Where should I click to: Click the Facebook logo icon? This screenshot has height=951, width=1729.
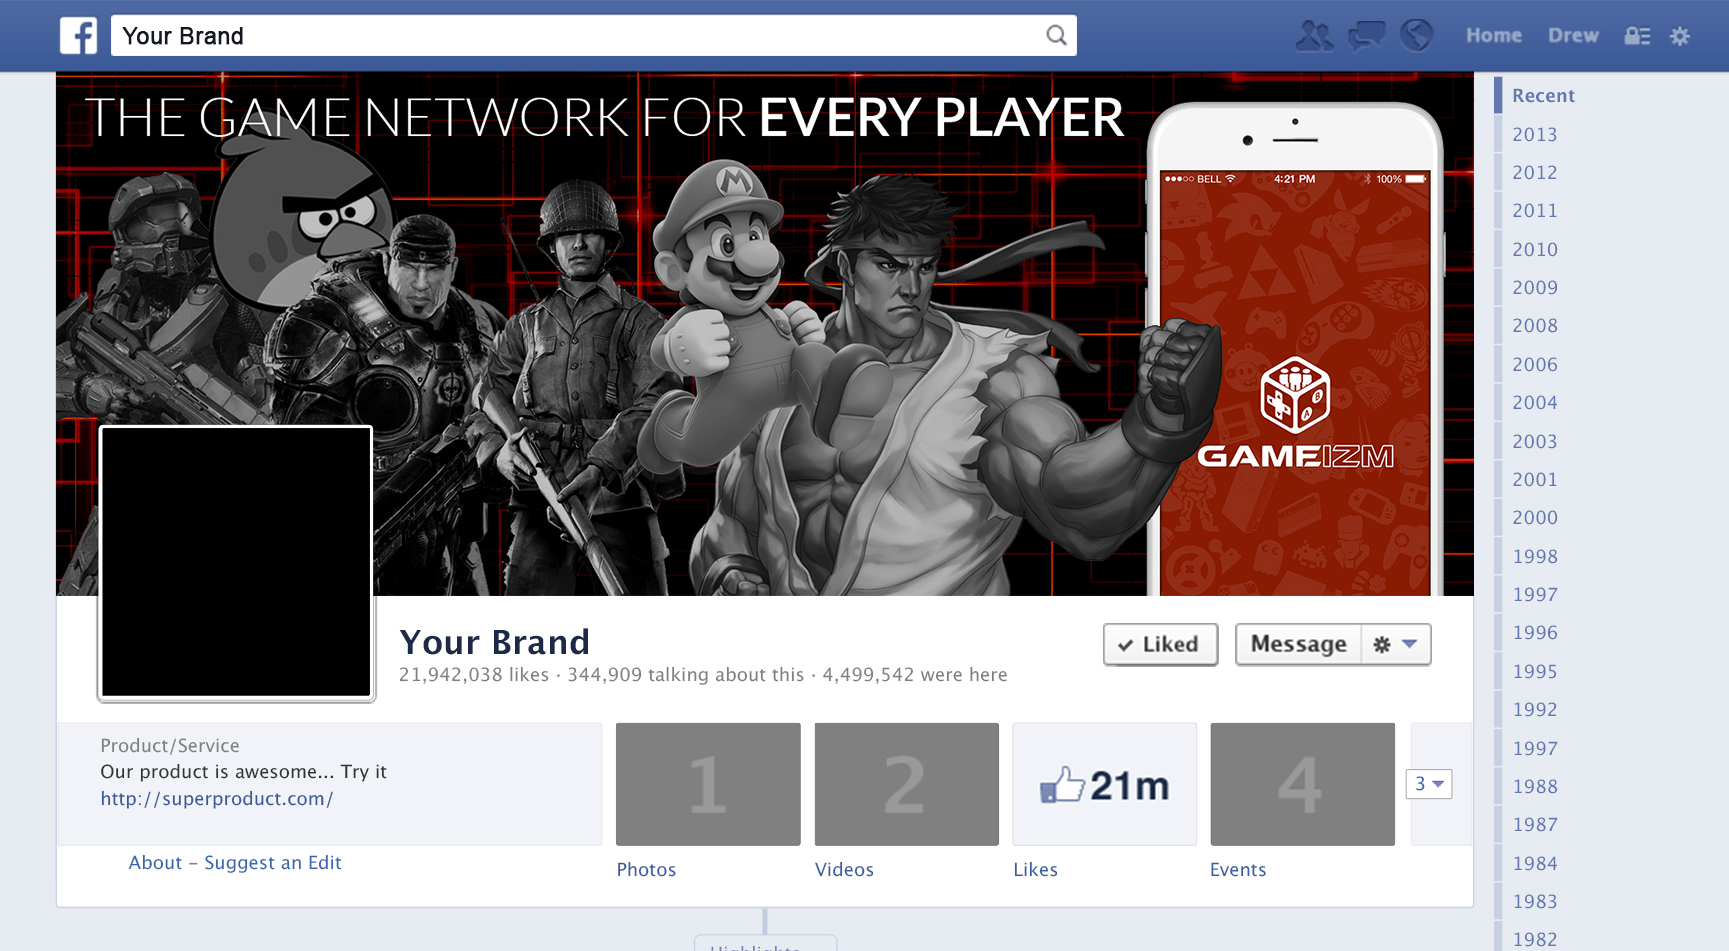pos(79,36)
